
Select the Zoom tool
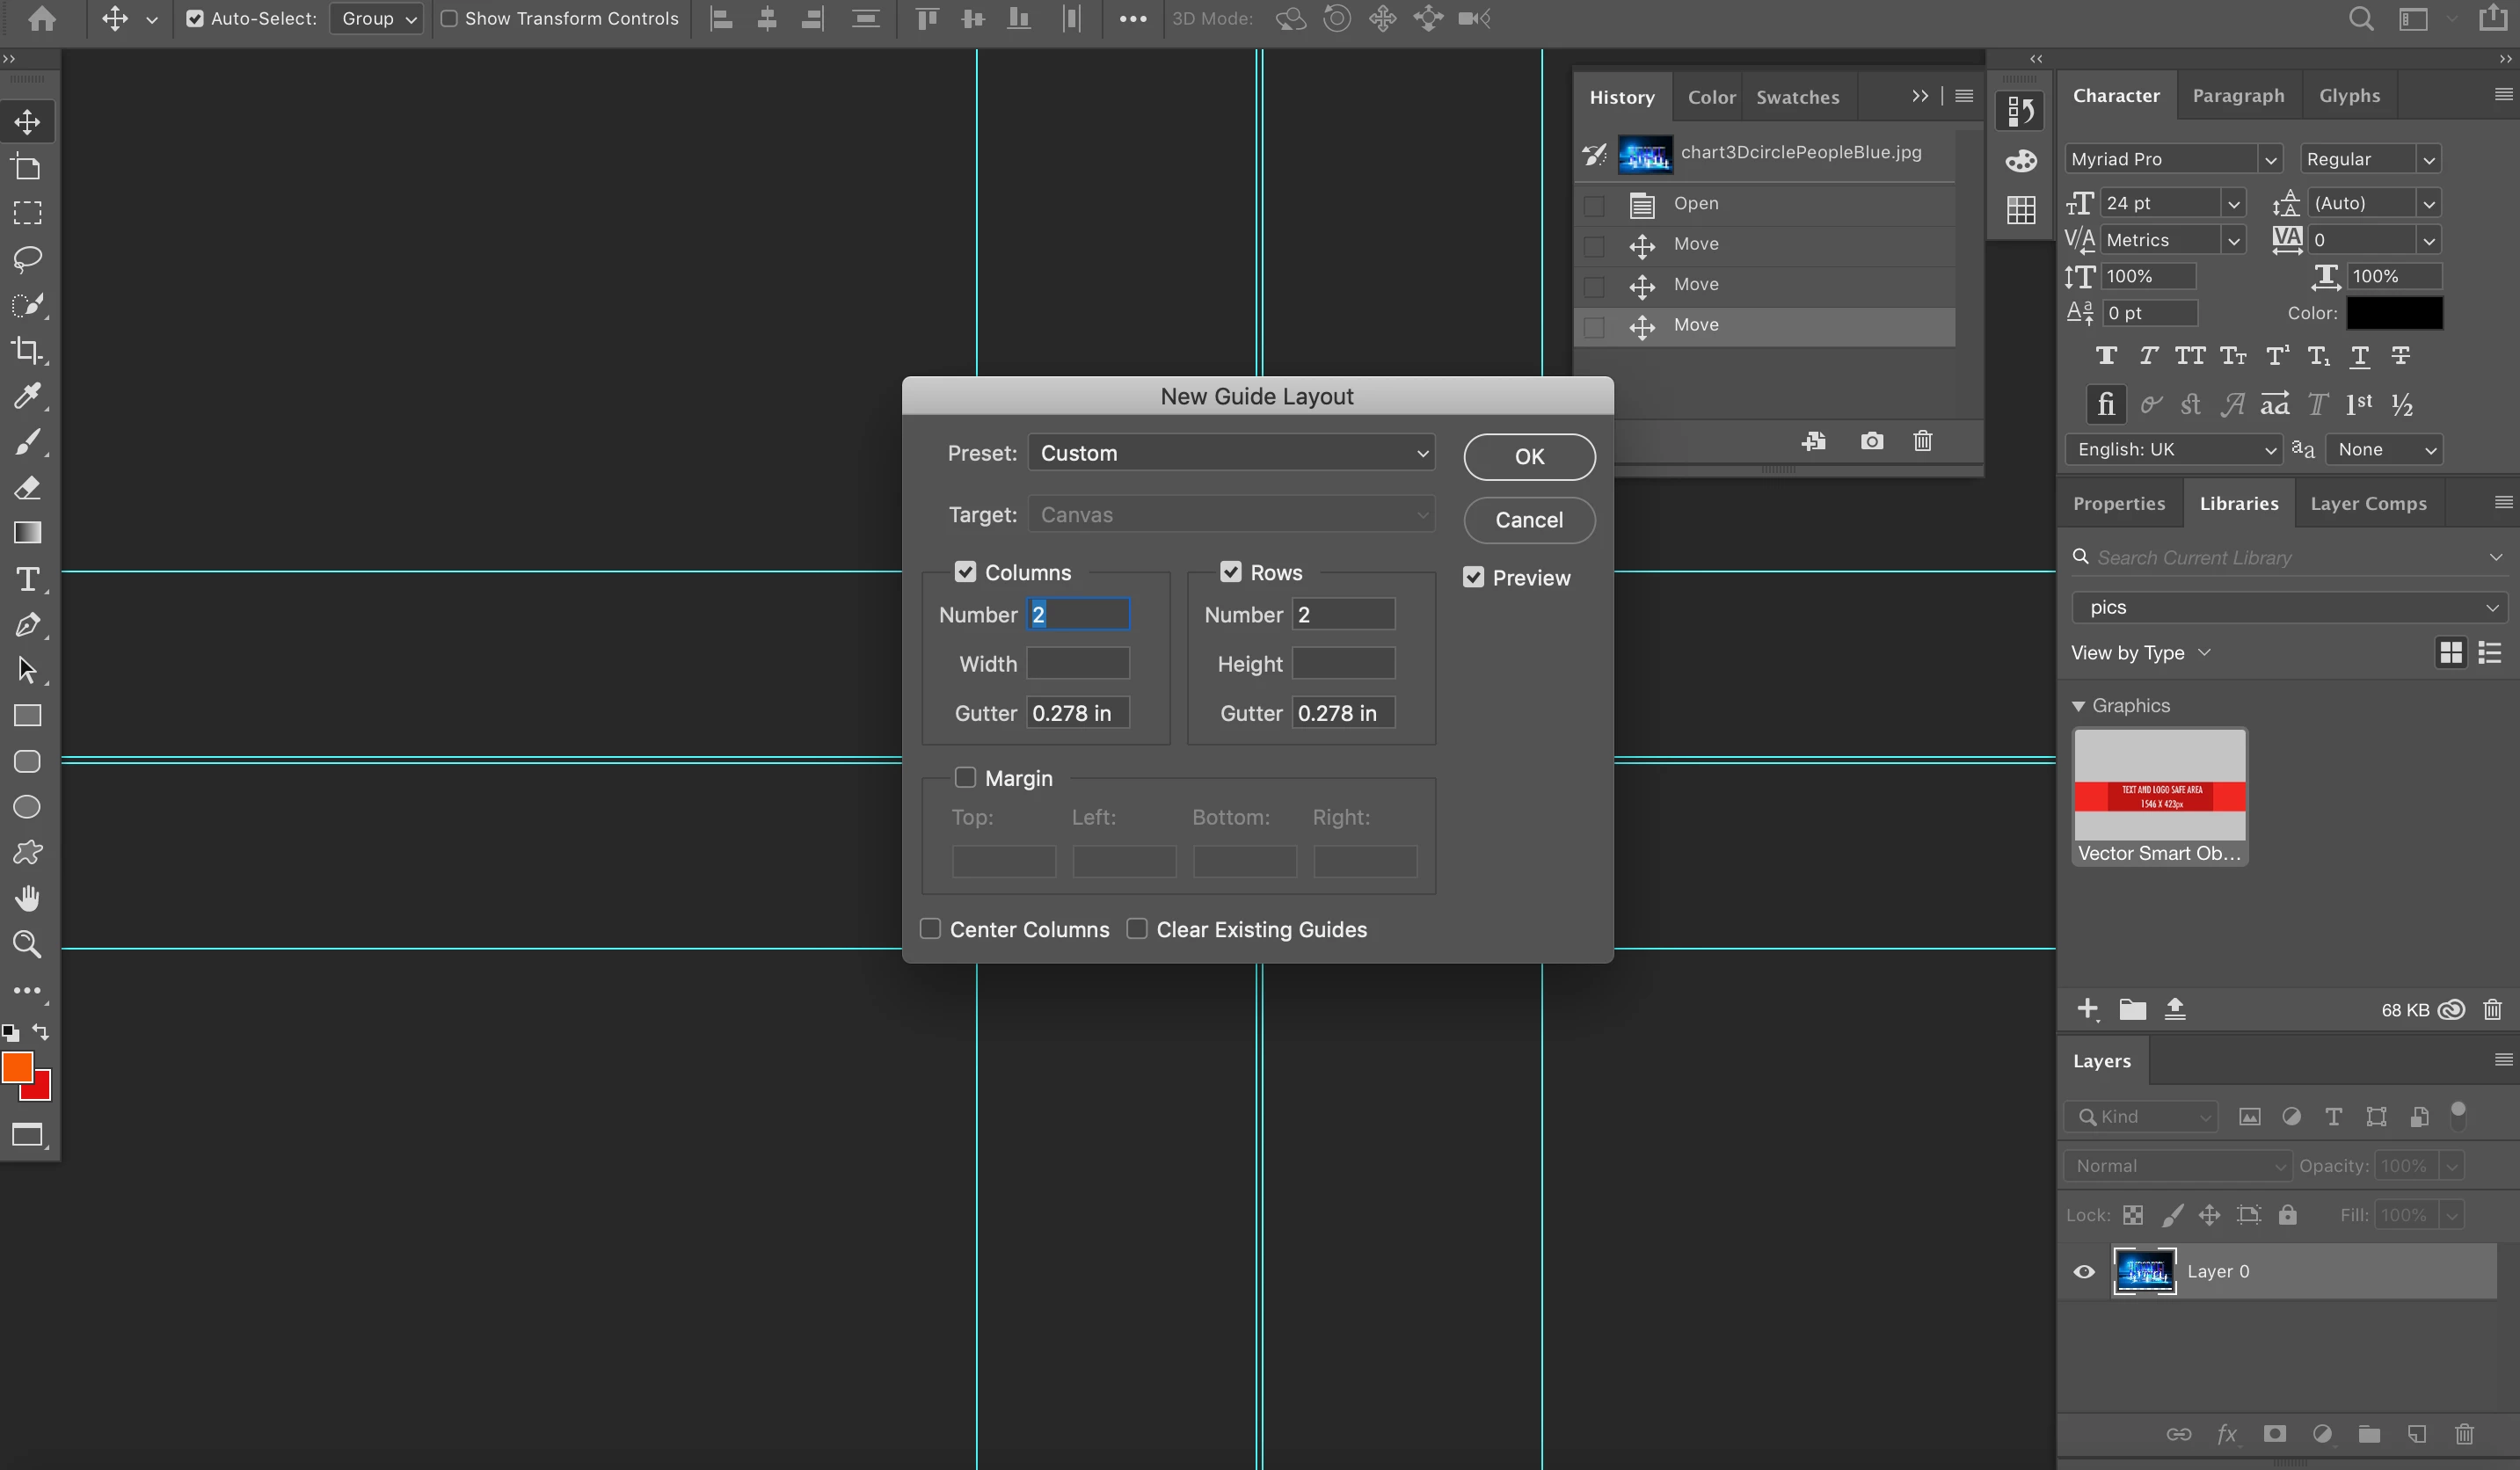27,944
